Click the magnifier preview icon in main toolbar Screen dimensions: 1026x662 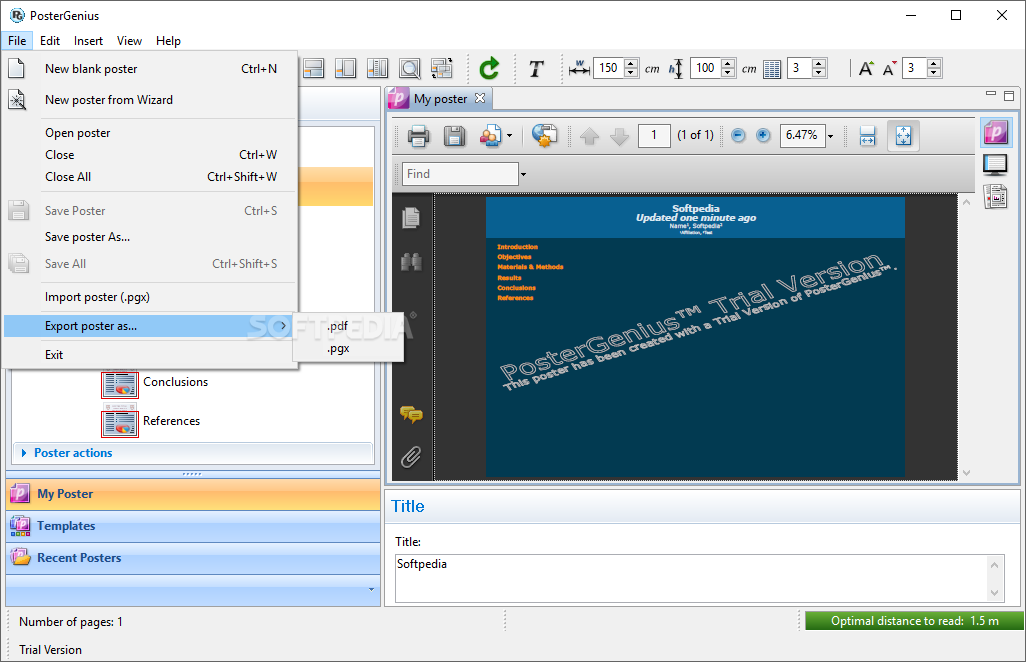(410, 68)
